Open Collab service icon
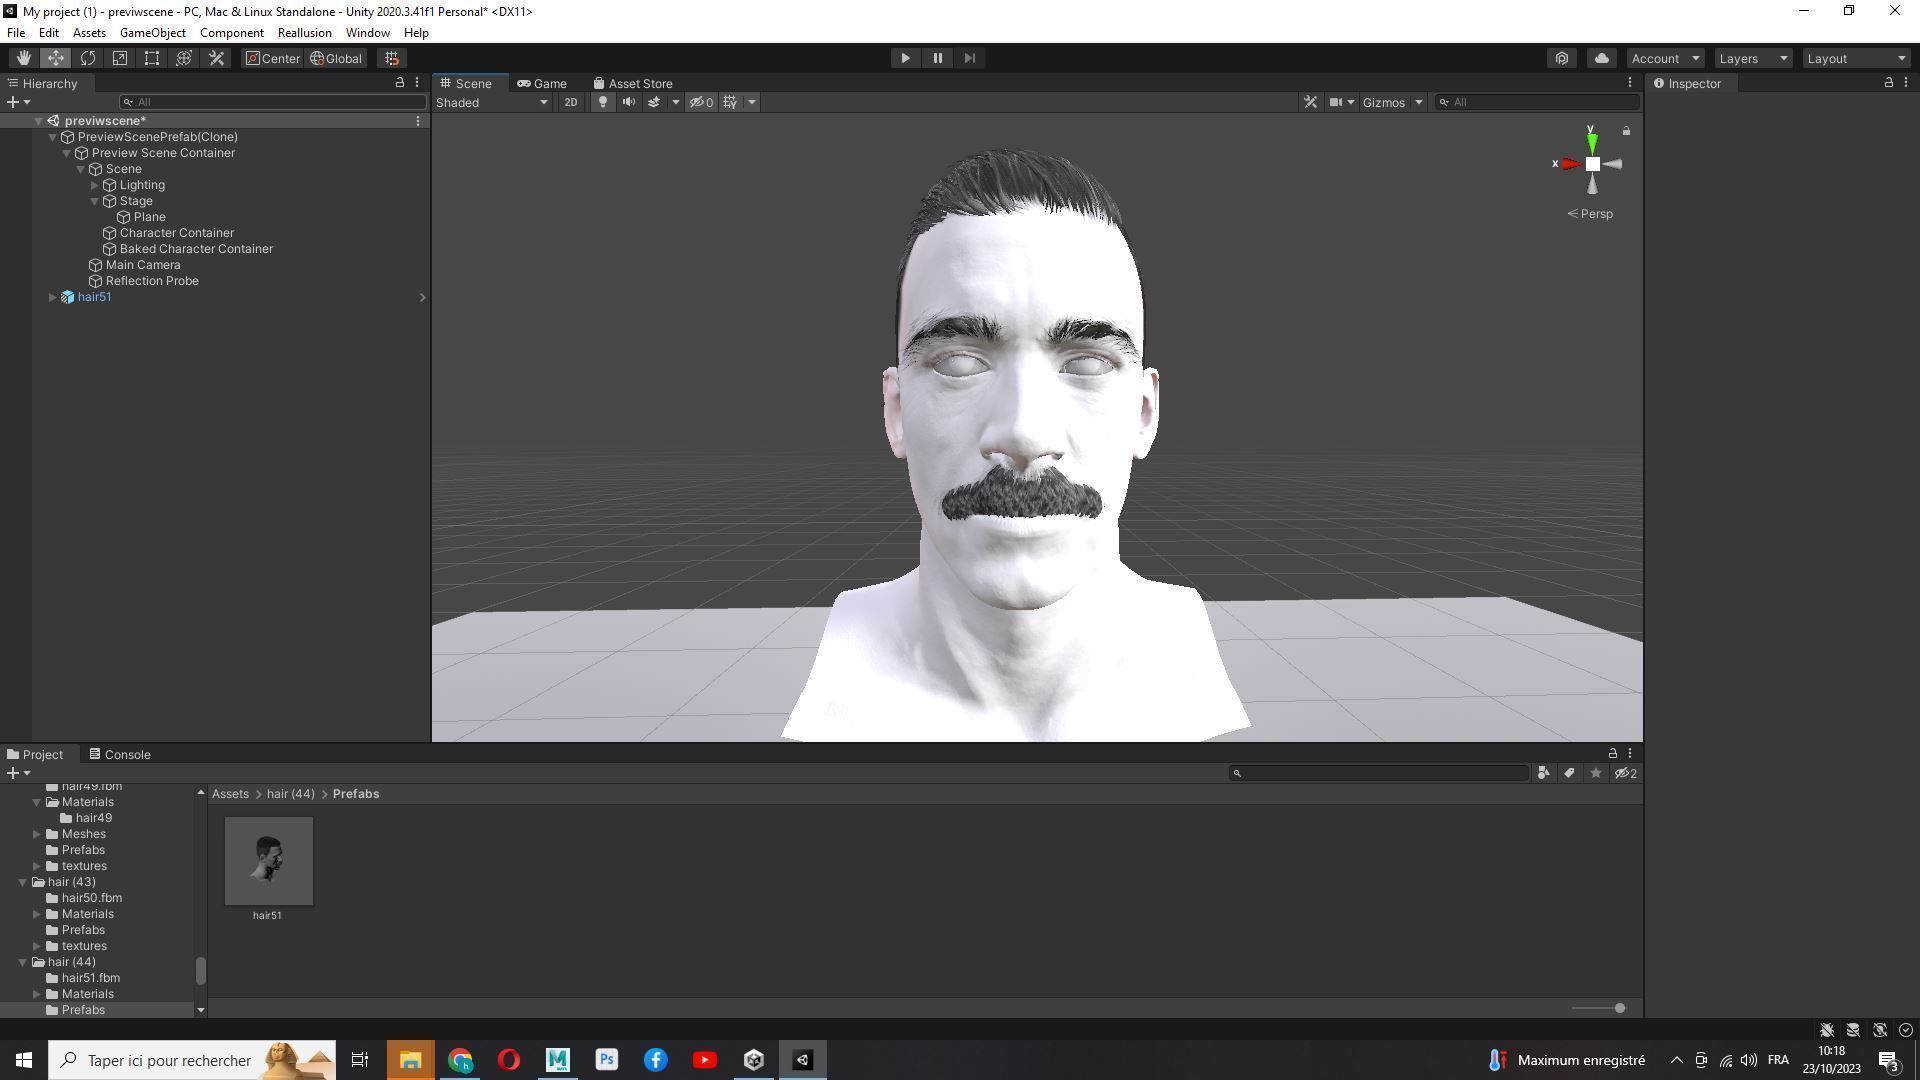 1562,58
